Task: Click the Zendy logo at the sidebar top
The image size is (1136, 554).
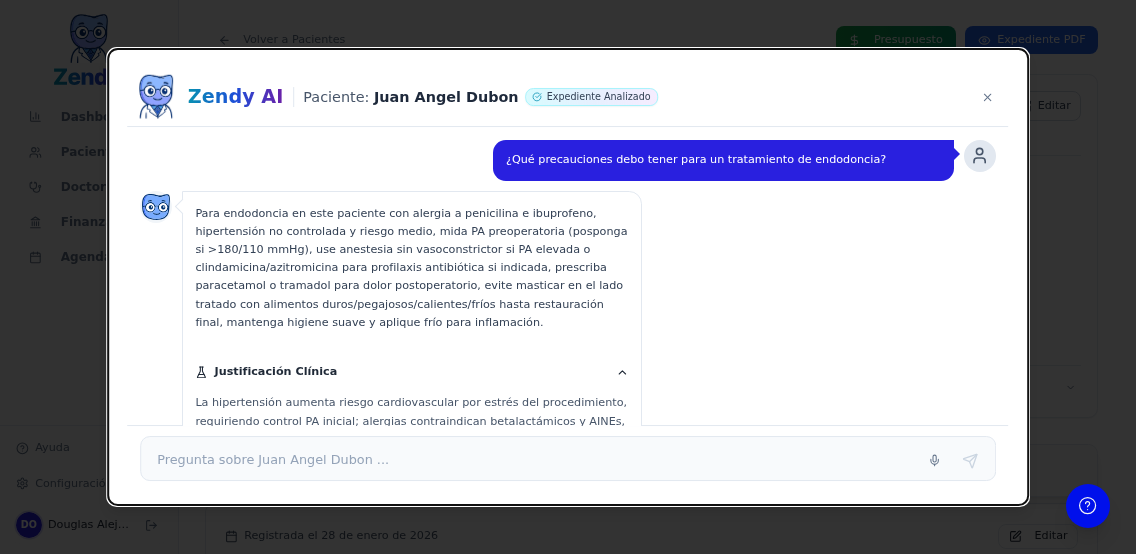Action: 88,49
